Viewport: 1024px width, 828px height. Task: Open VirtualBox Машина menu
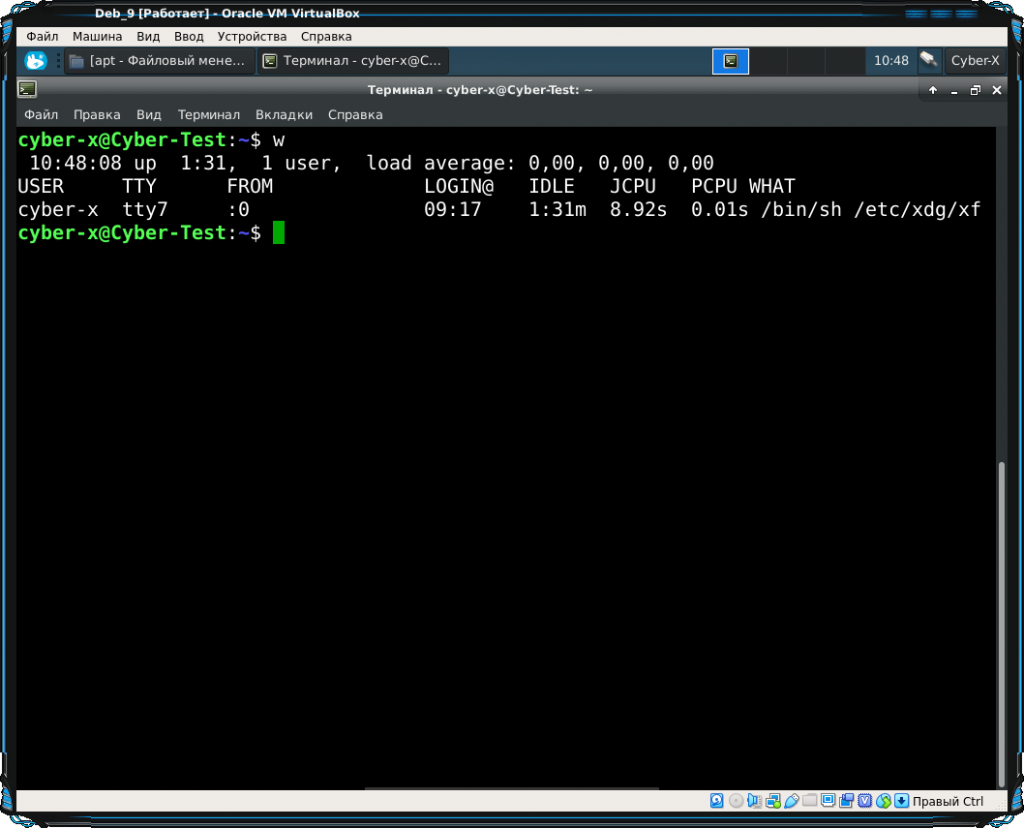pyautogui.click(x=97, y=37)
